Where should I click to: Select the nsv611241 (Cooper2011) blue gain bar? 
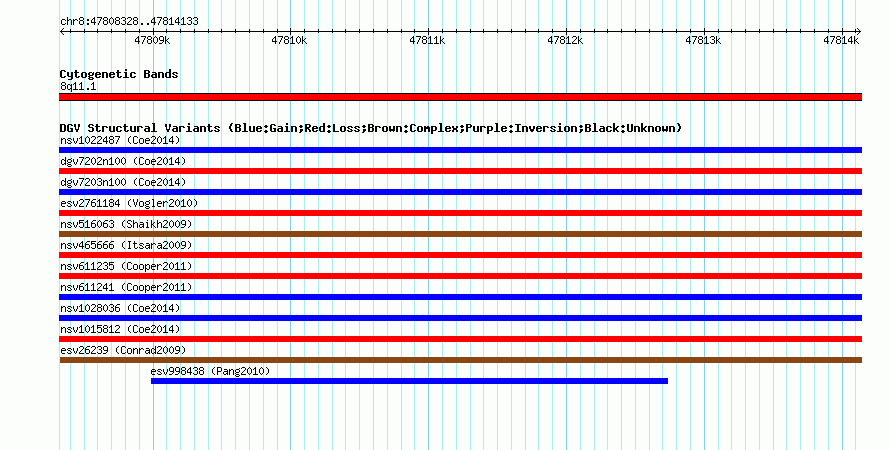click(460, 297)
